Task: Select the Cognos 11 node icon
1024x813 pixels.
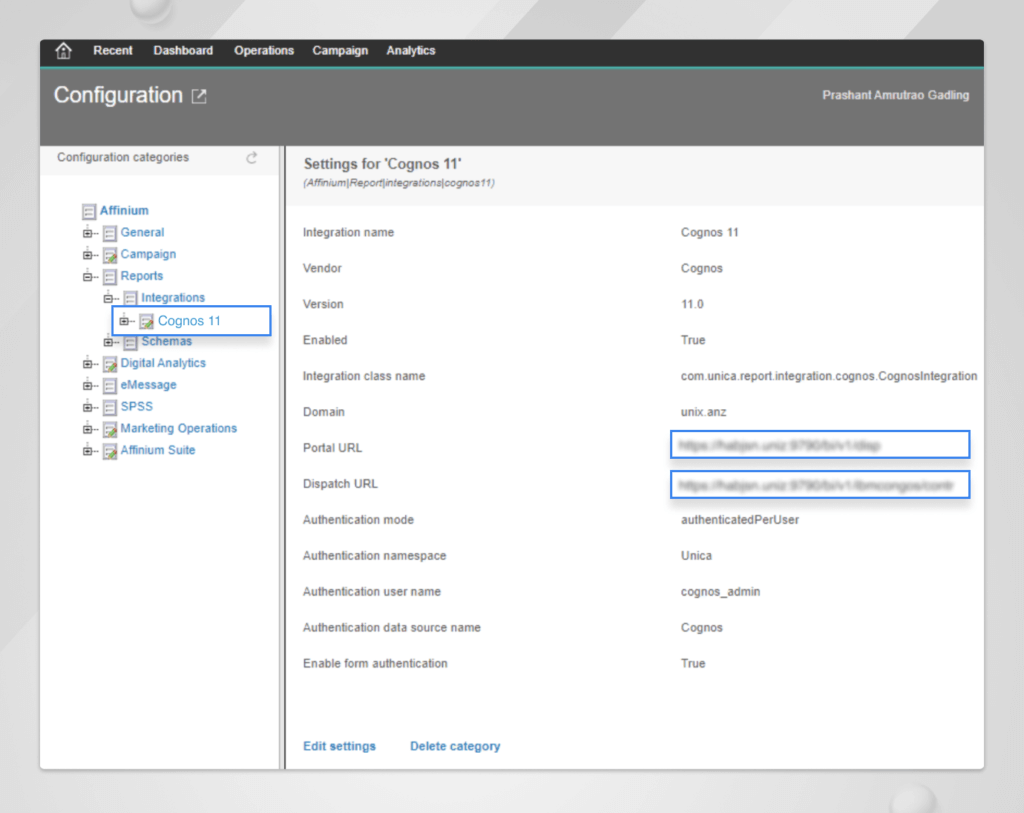Action: point(145,320)
